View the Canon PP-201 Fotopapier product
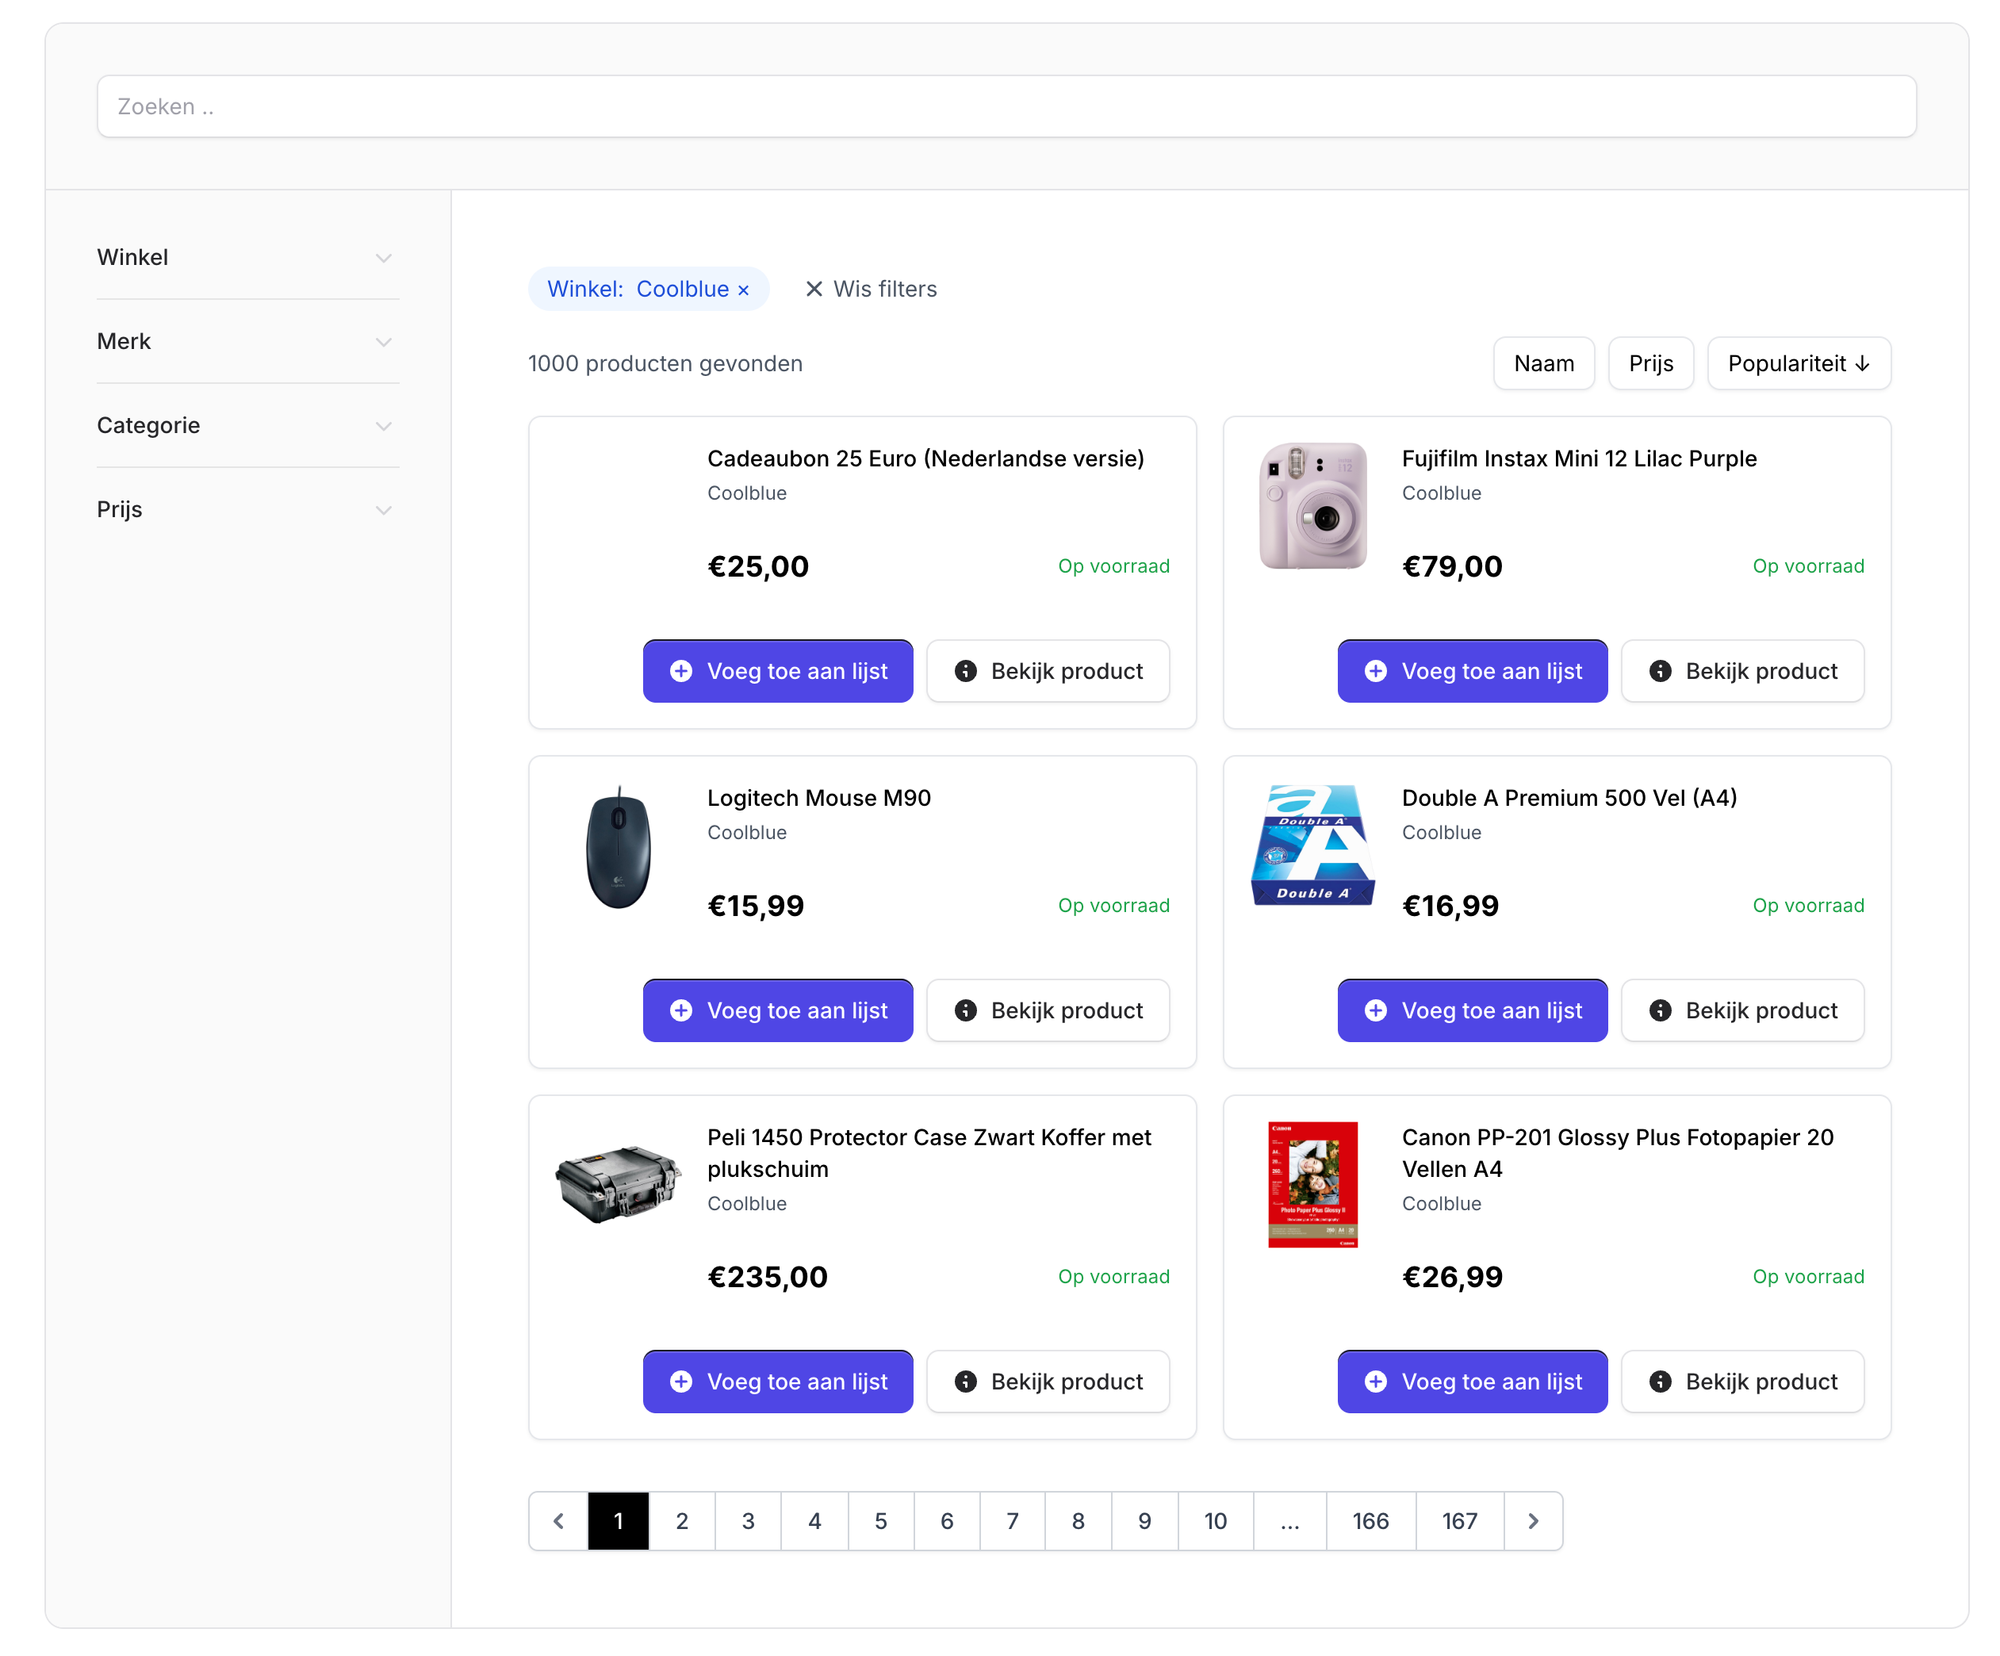 (1741, 1381)
